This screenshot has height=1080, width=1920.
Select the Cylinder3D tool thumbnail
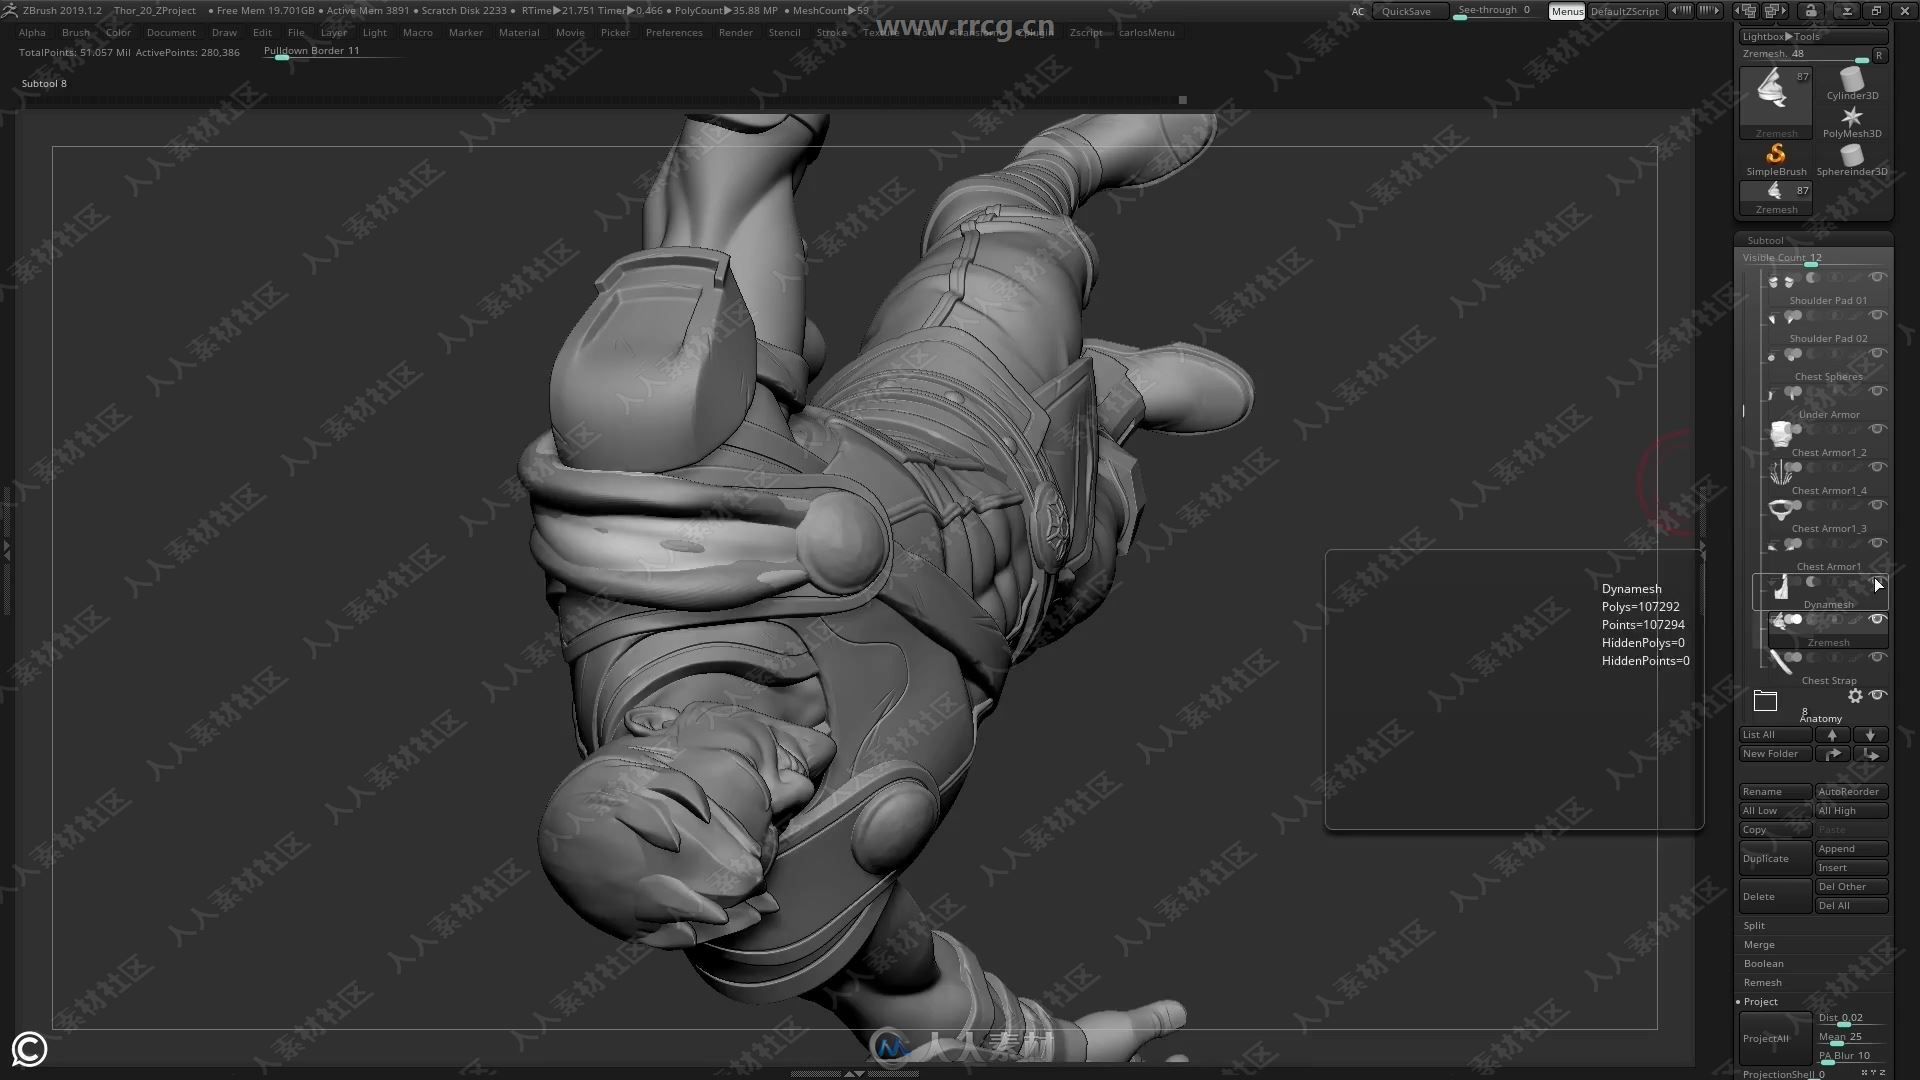(1852, 83)
